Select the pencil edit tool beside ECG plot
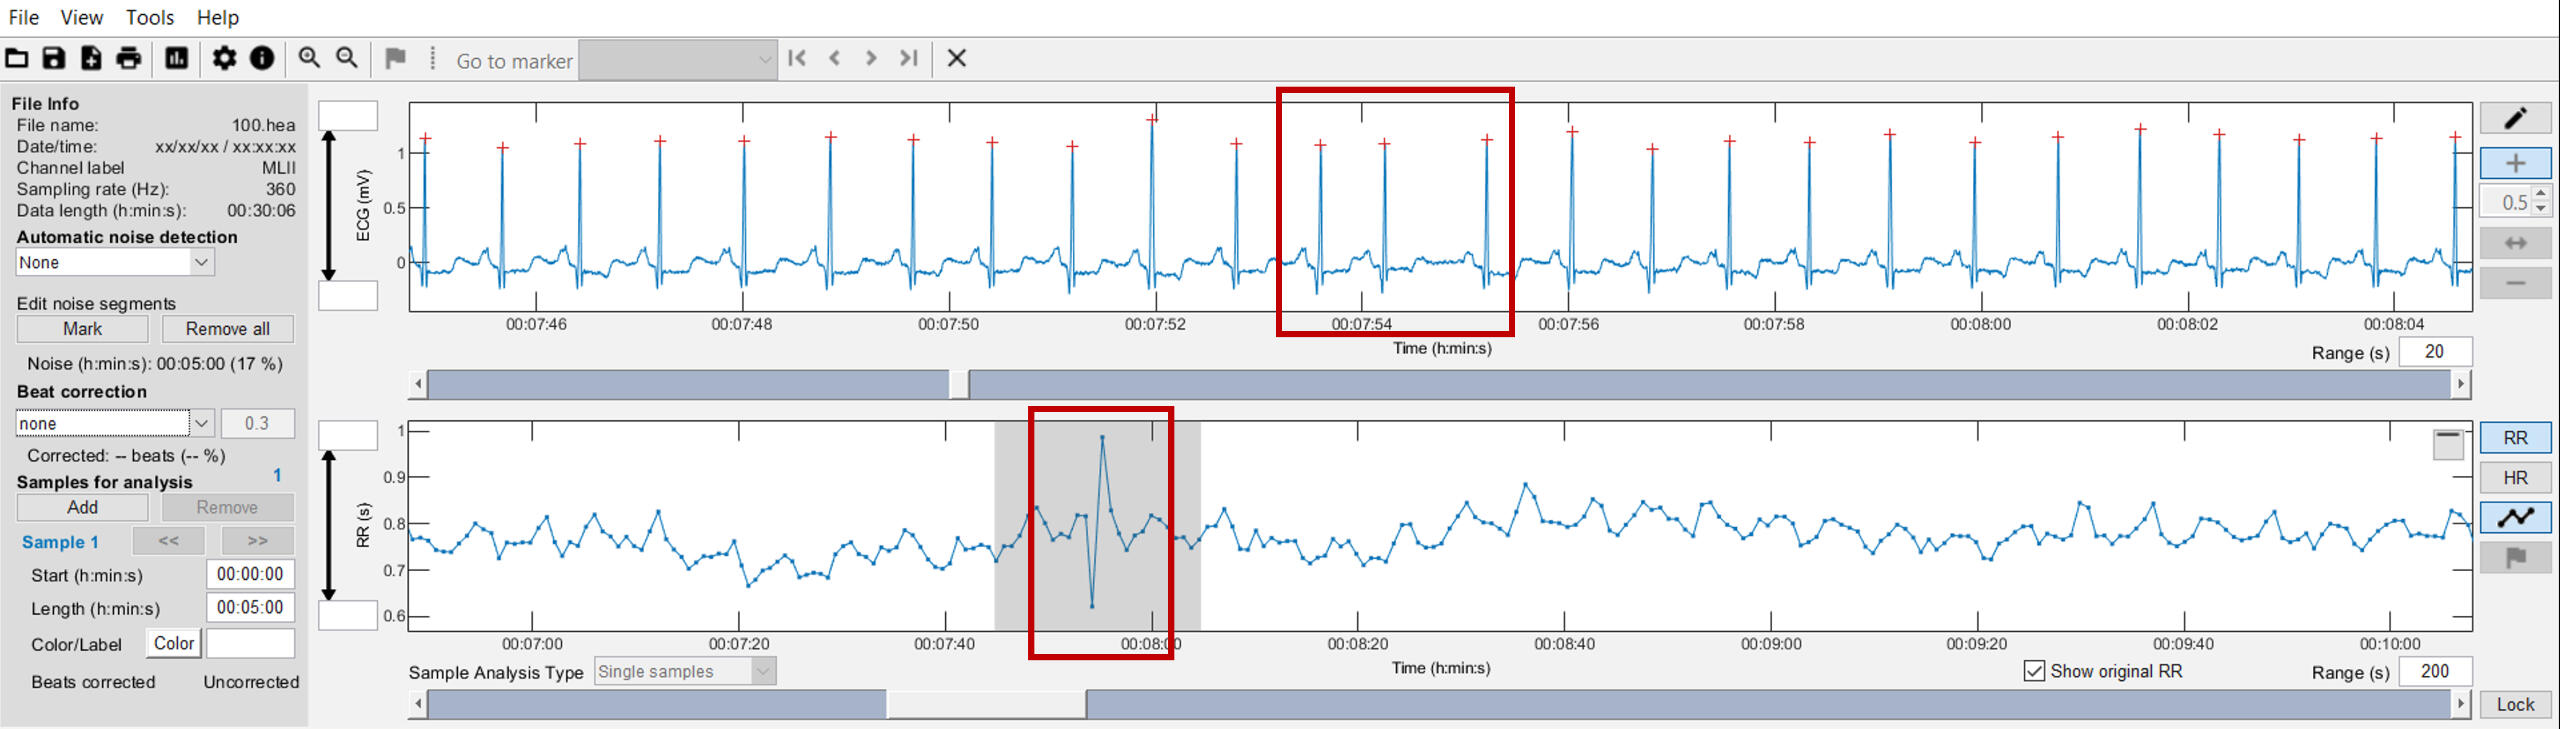Image resolution: width=2560 pixels, height=729 pixels. [x=2514, y=119]
